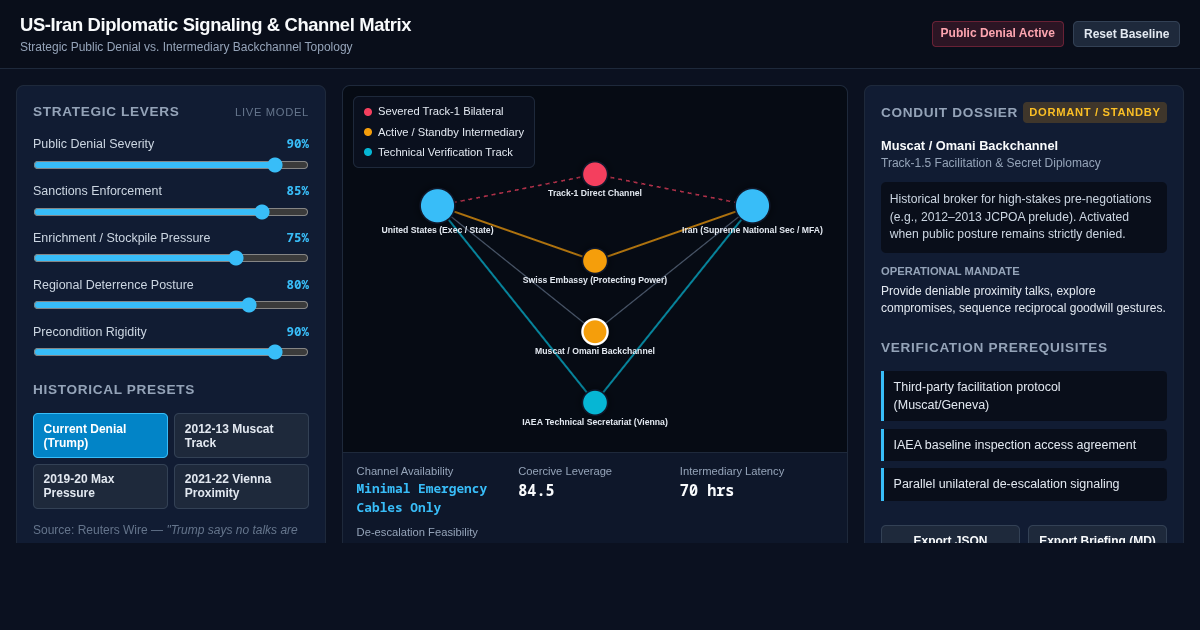This screenshot has width=1200, height=630.
Task: Adjust the Public Denial Severity slider
Action: (171, 165)
